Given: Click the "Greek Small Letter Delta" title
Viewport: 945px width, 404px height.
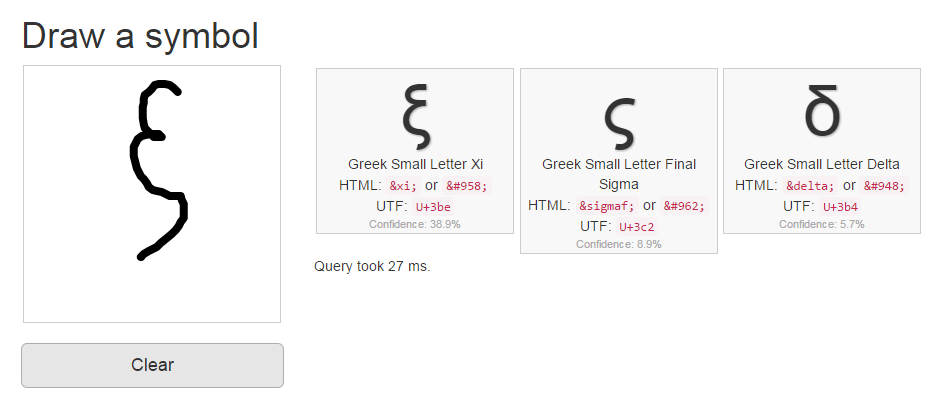Looking at the screenshot, I should tap(821, 164).
